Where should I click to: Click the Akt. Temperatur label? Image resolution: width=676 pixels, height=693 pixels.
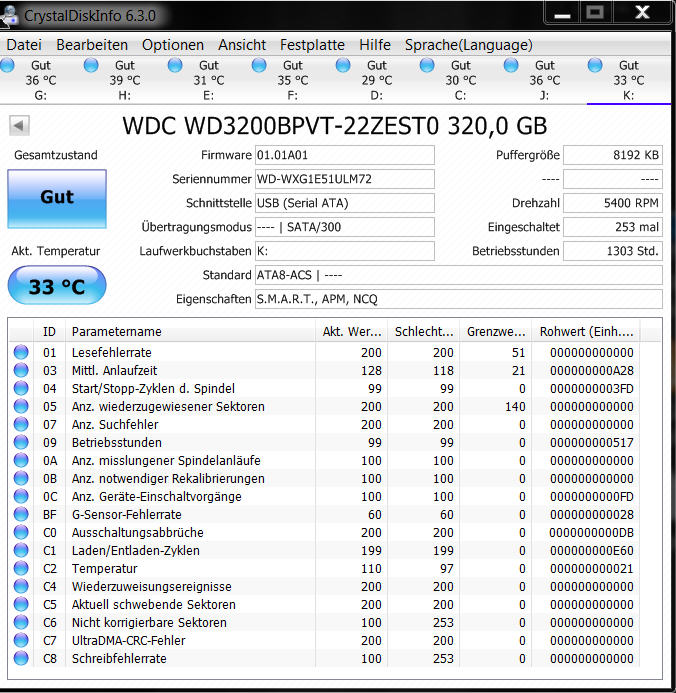[56, 251]
